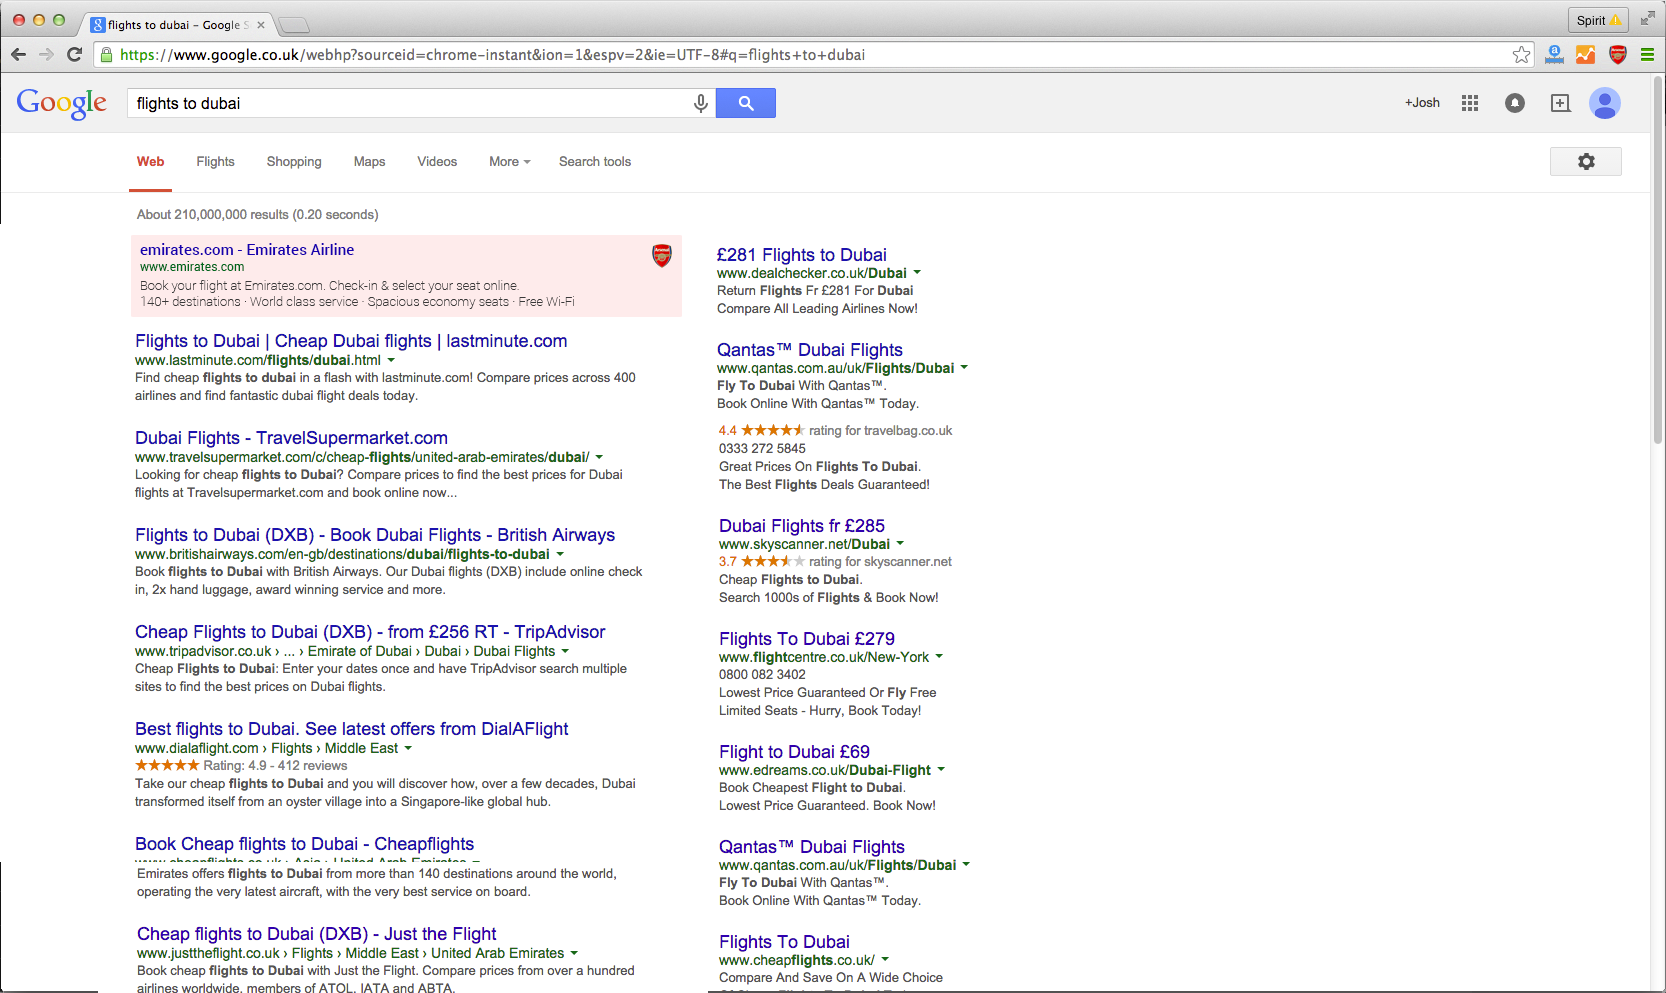Click the vertical page scrollbar
Image resolution: width=1666 pixels, height=993 pixels.
(1658, 260)
